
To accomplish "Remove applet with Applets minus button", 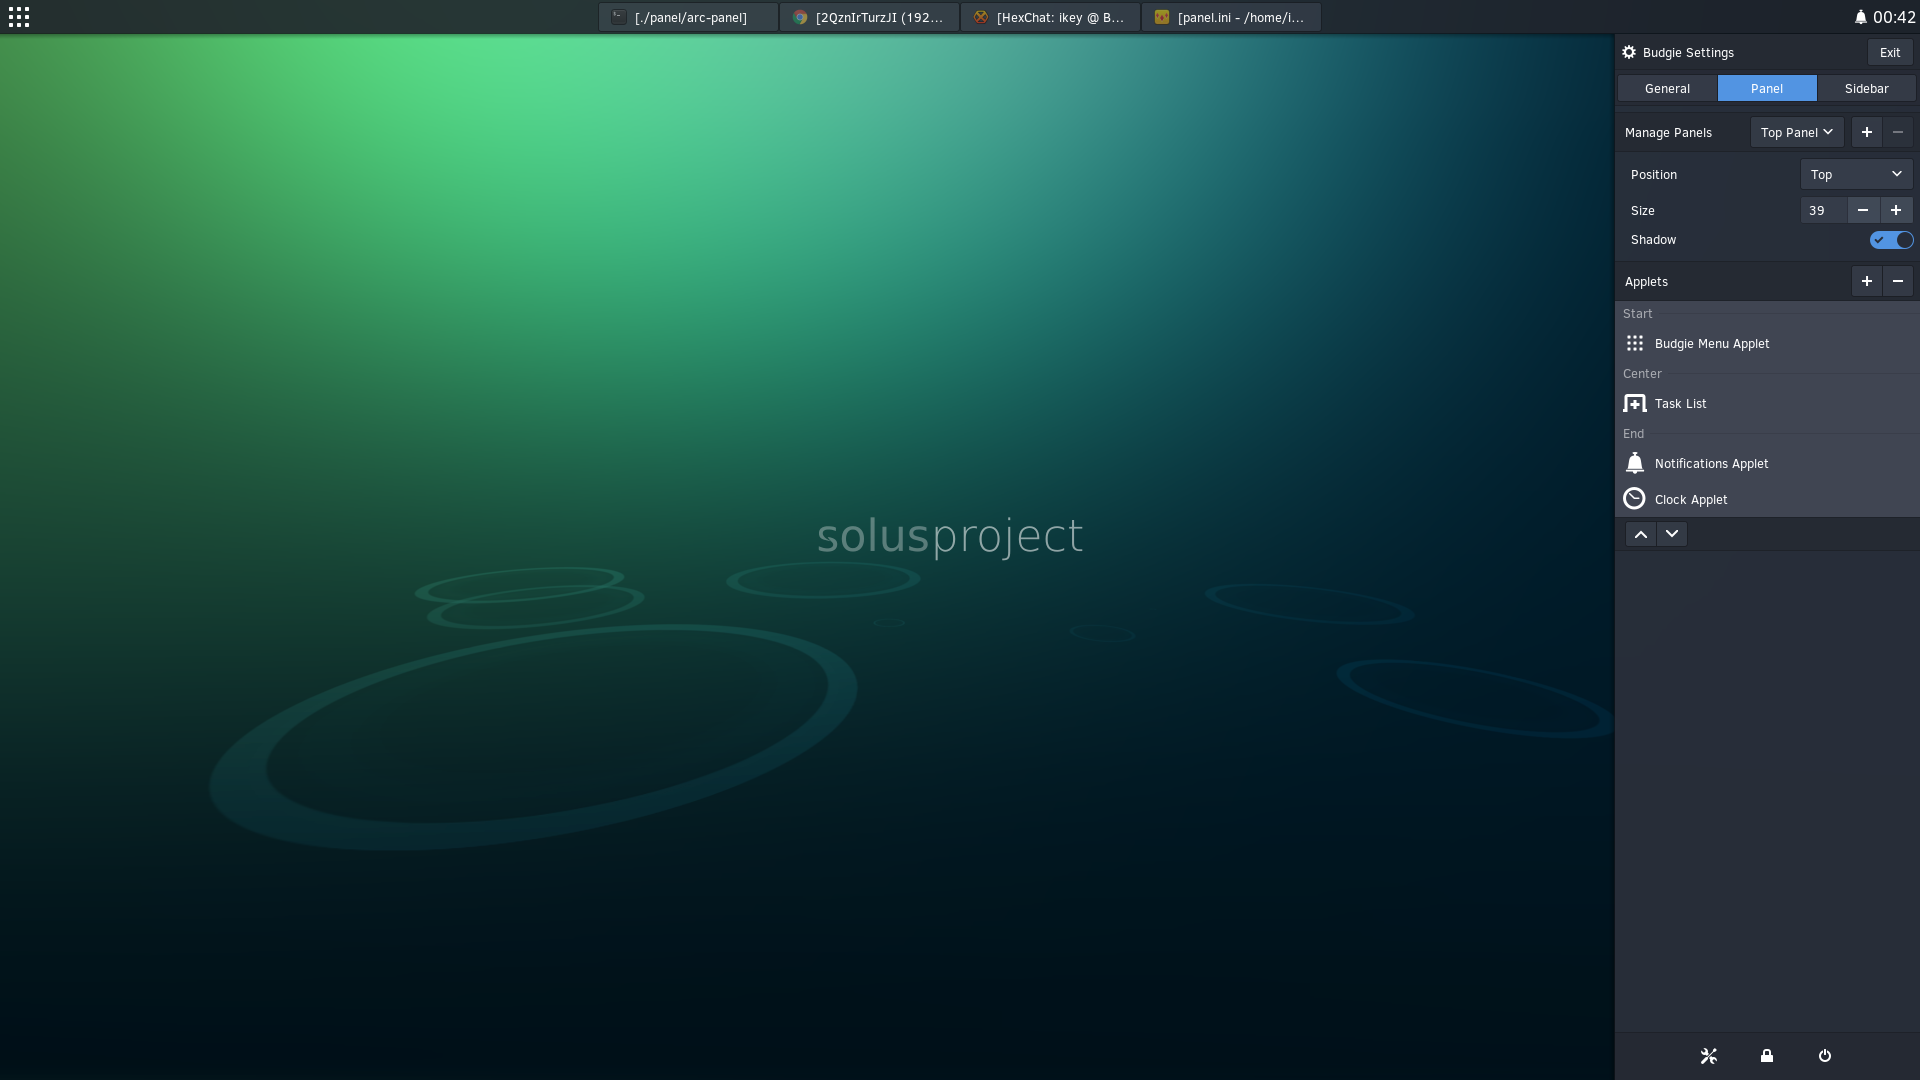I will 1898,281.
